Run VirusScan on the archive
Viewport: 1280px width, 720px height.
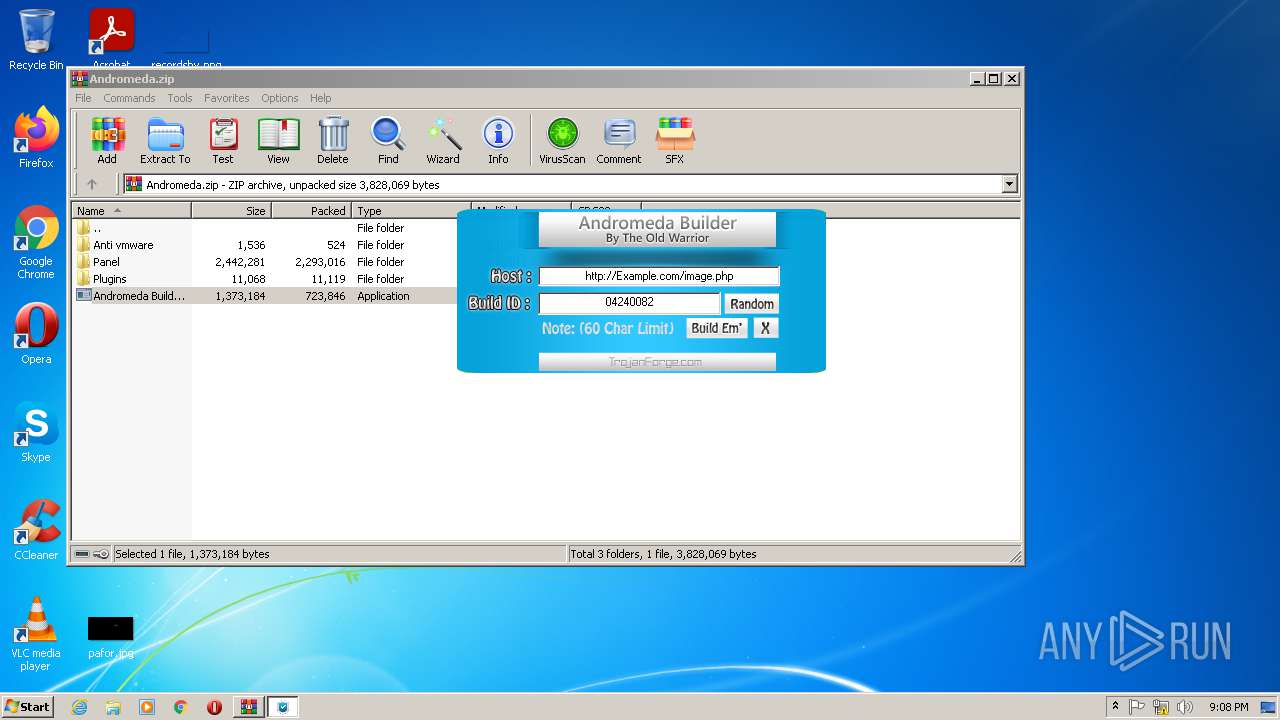562,140
